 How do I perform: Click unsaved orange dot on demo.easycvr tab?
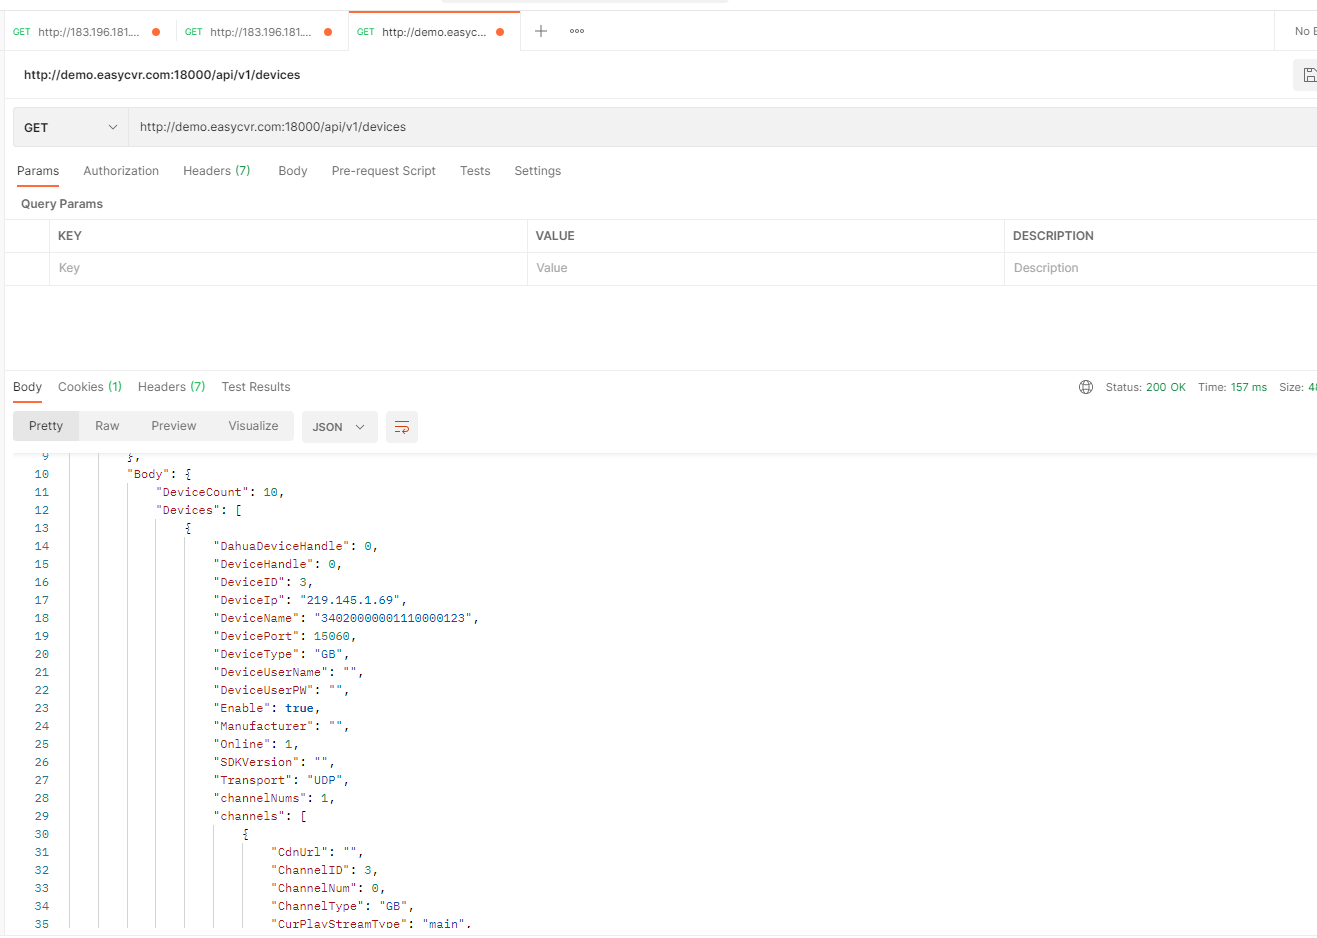[x=500, y=32]
